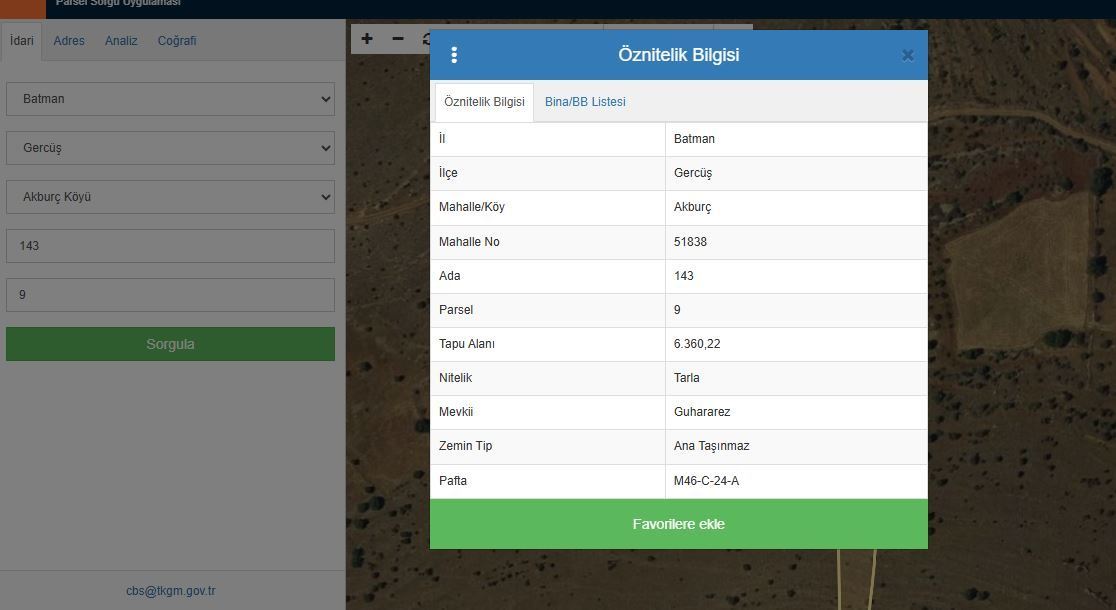
Task: Close the Öznitelik Bilgisi dialog
Action: coord(907,56)
